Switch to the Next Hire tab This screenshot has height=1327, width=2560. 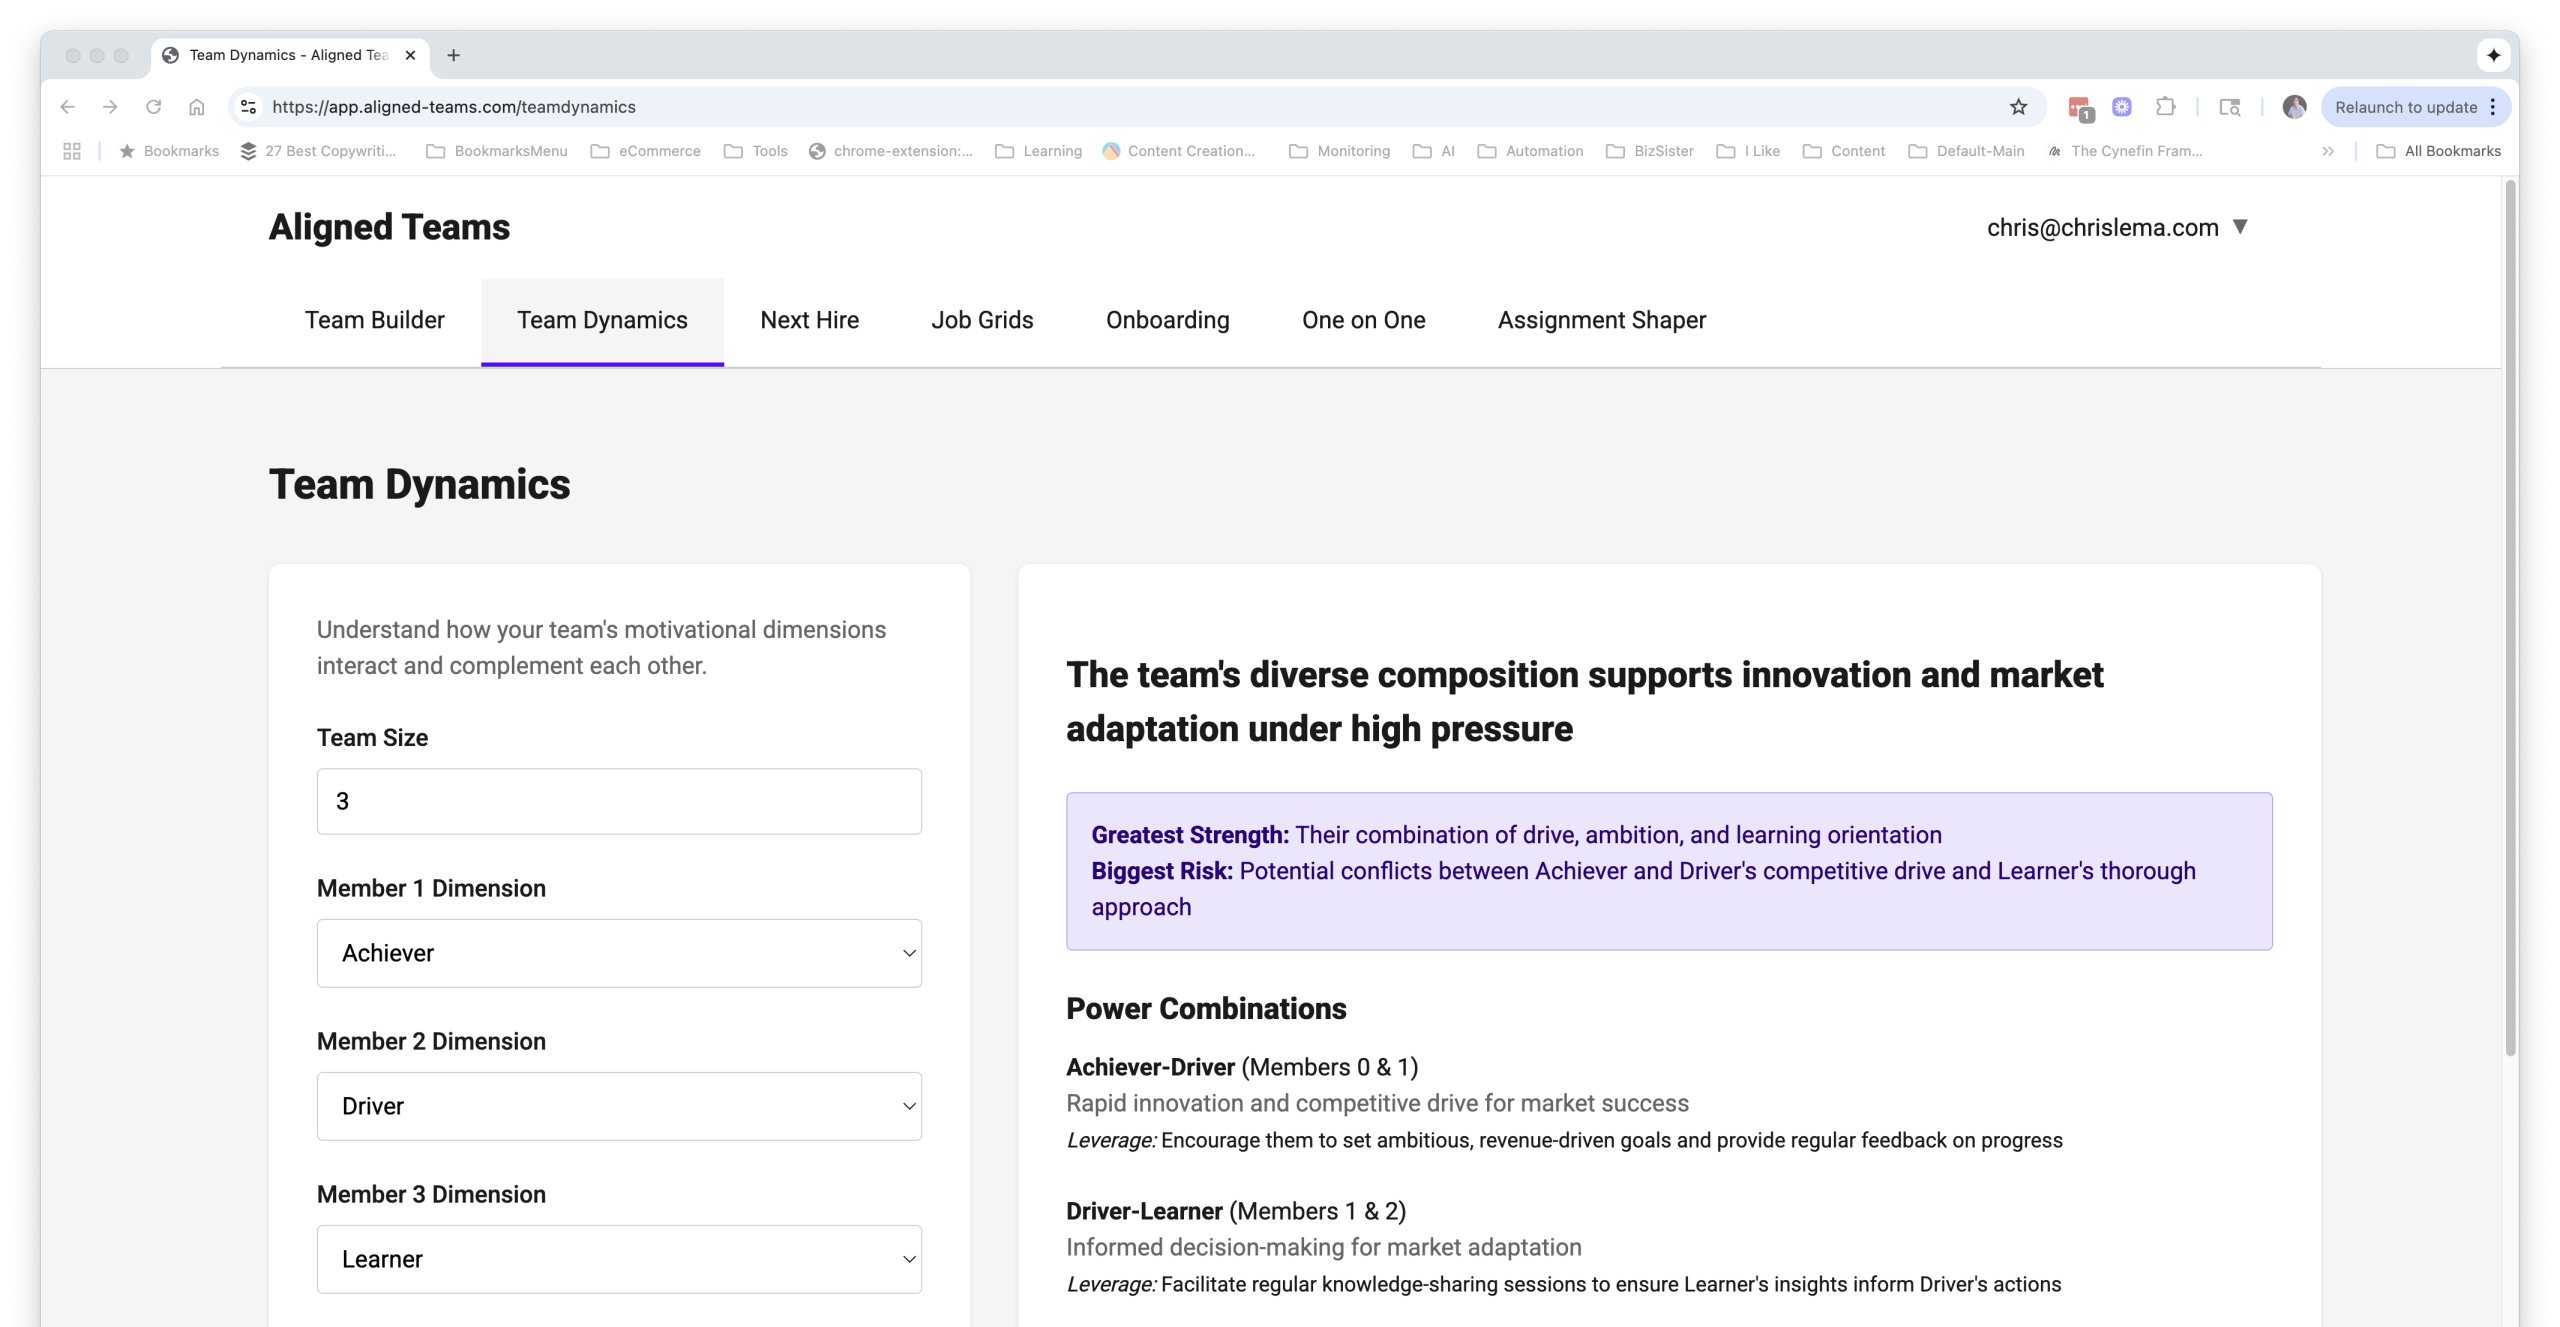coord(809,320)
